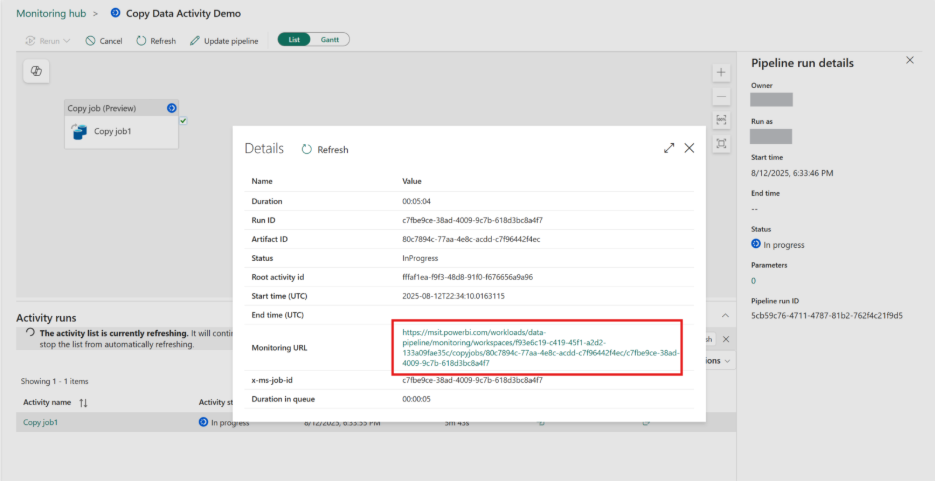This screenshot has height=481, width=936.
Task: Click the zoom to fit icon
Action: (x=721, y=120)
